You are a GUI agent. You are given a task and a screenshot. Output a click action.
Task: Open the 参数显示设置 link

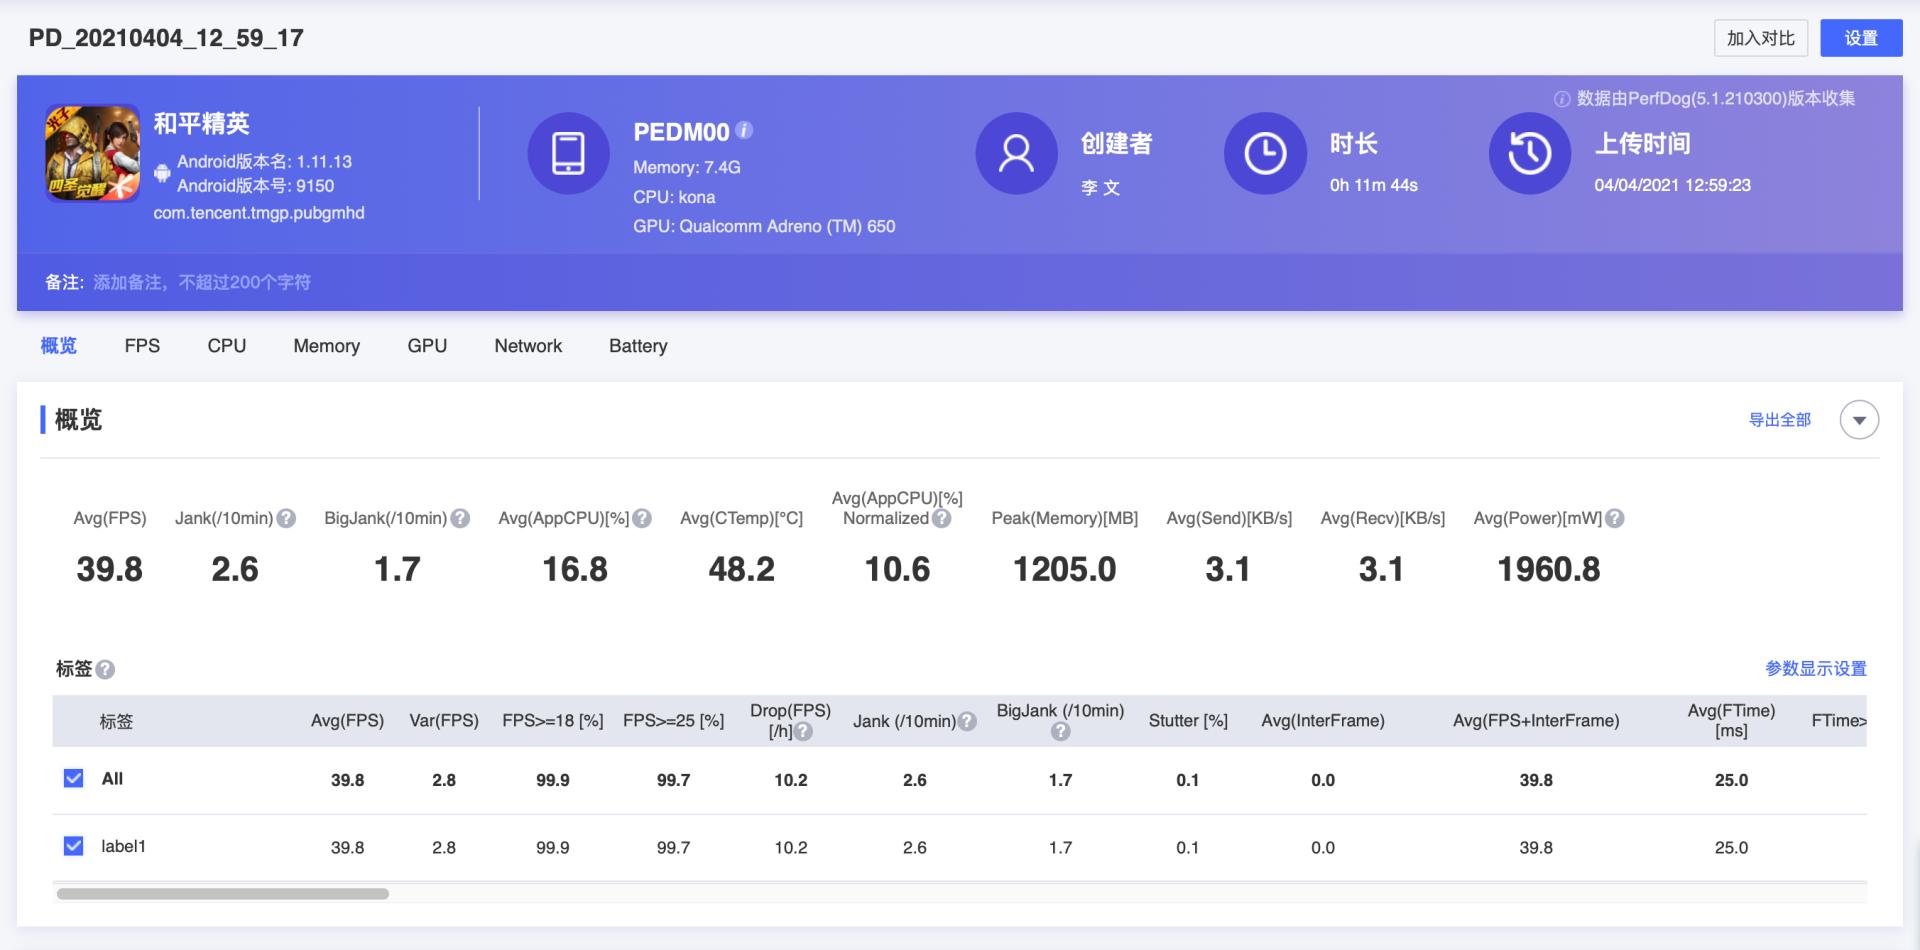click(1816, 669)
